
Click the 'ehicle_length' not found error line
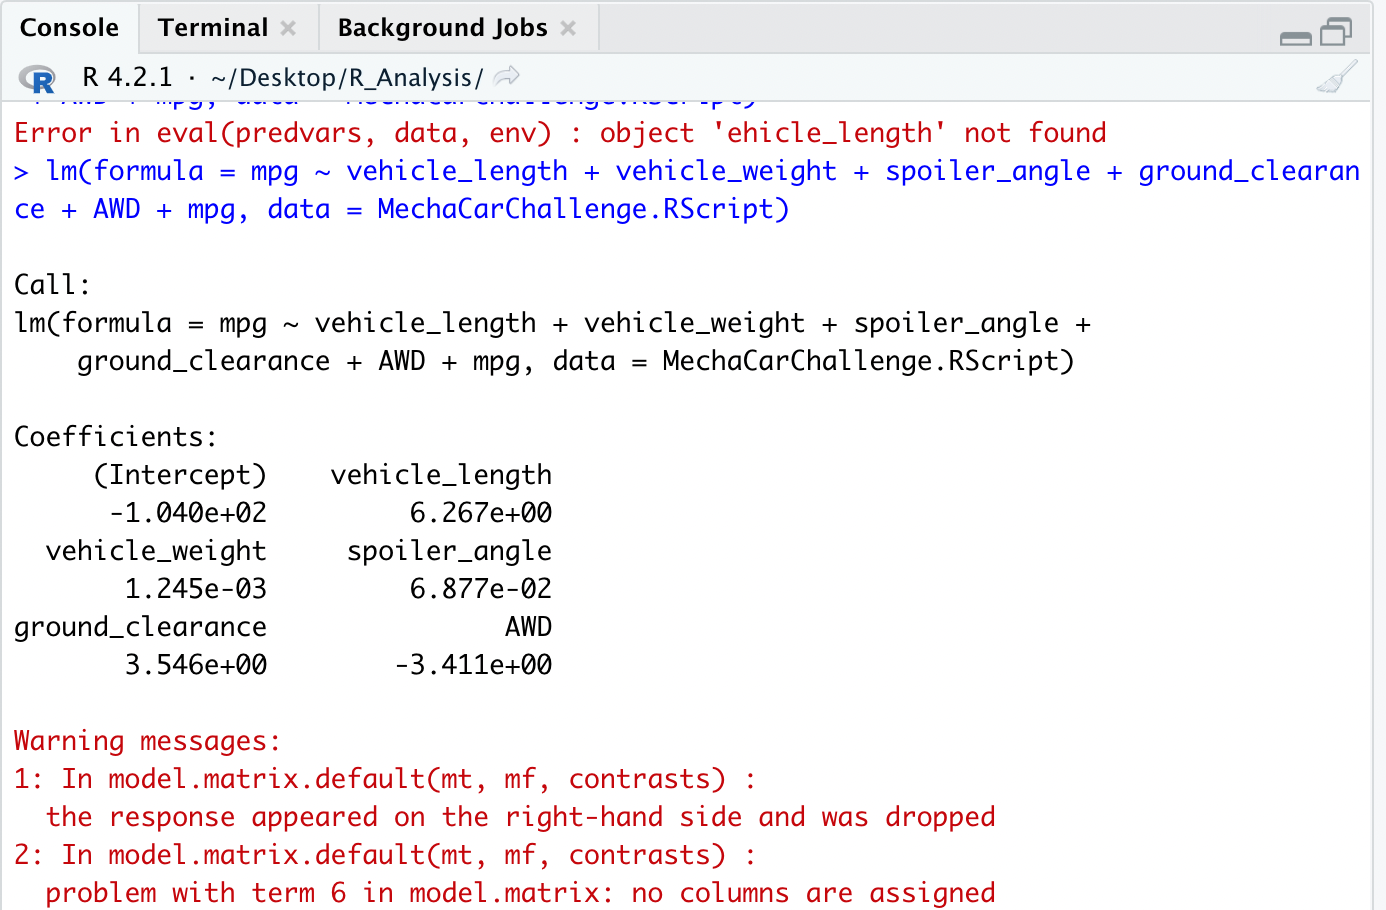tap(560, 133)
